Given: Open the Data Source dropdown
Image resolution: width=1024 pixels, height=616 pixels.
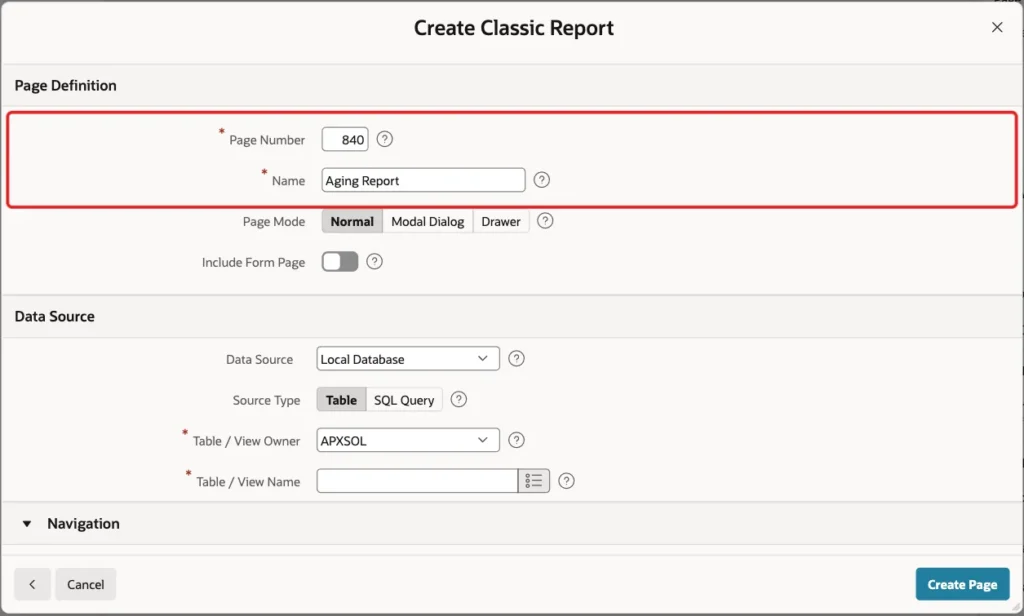Looking at the screenshot, I should click(x=408, y=359).
